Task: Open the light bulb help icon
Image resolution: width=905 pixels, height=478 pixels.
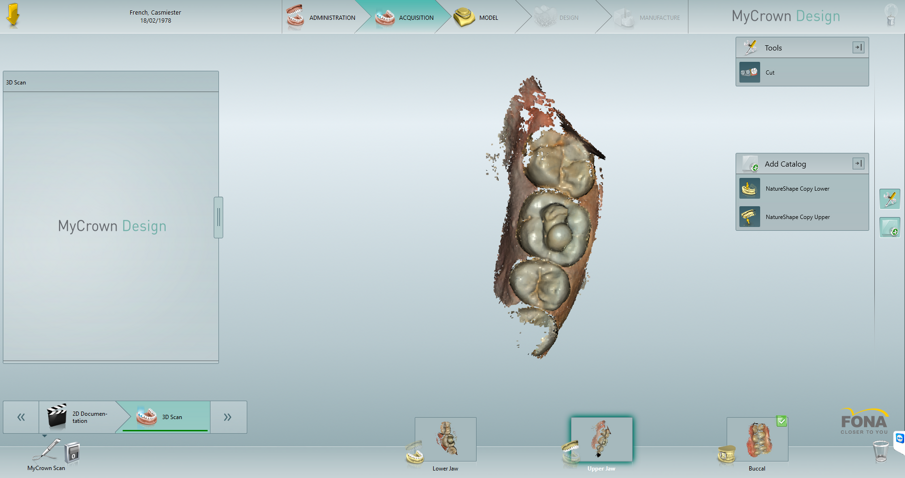Action: tap(890, 16)
